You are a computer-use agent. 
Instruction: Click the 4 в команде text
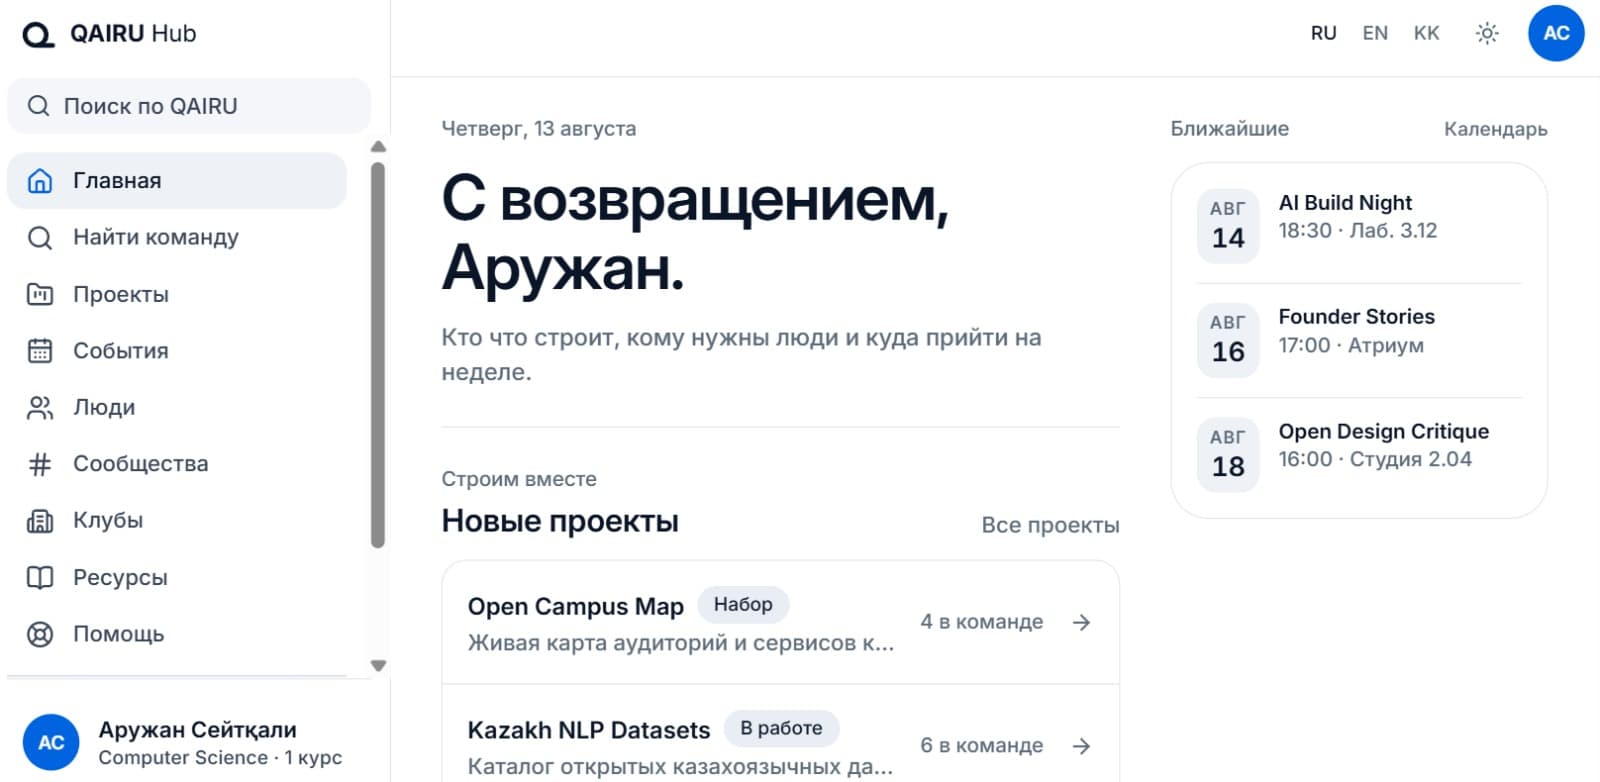981,622
